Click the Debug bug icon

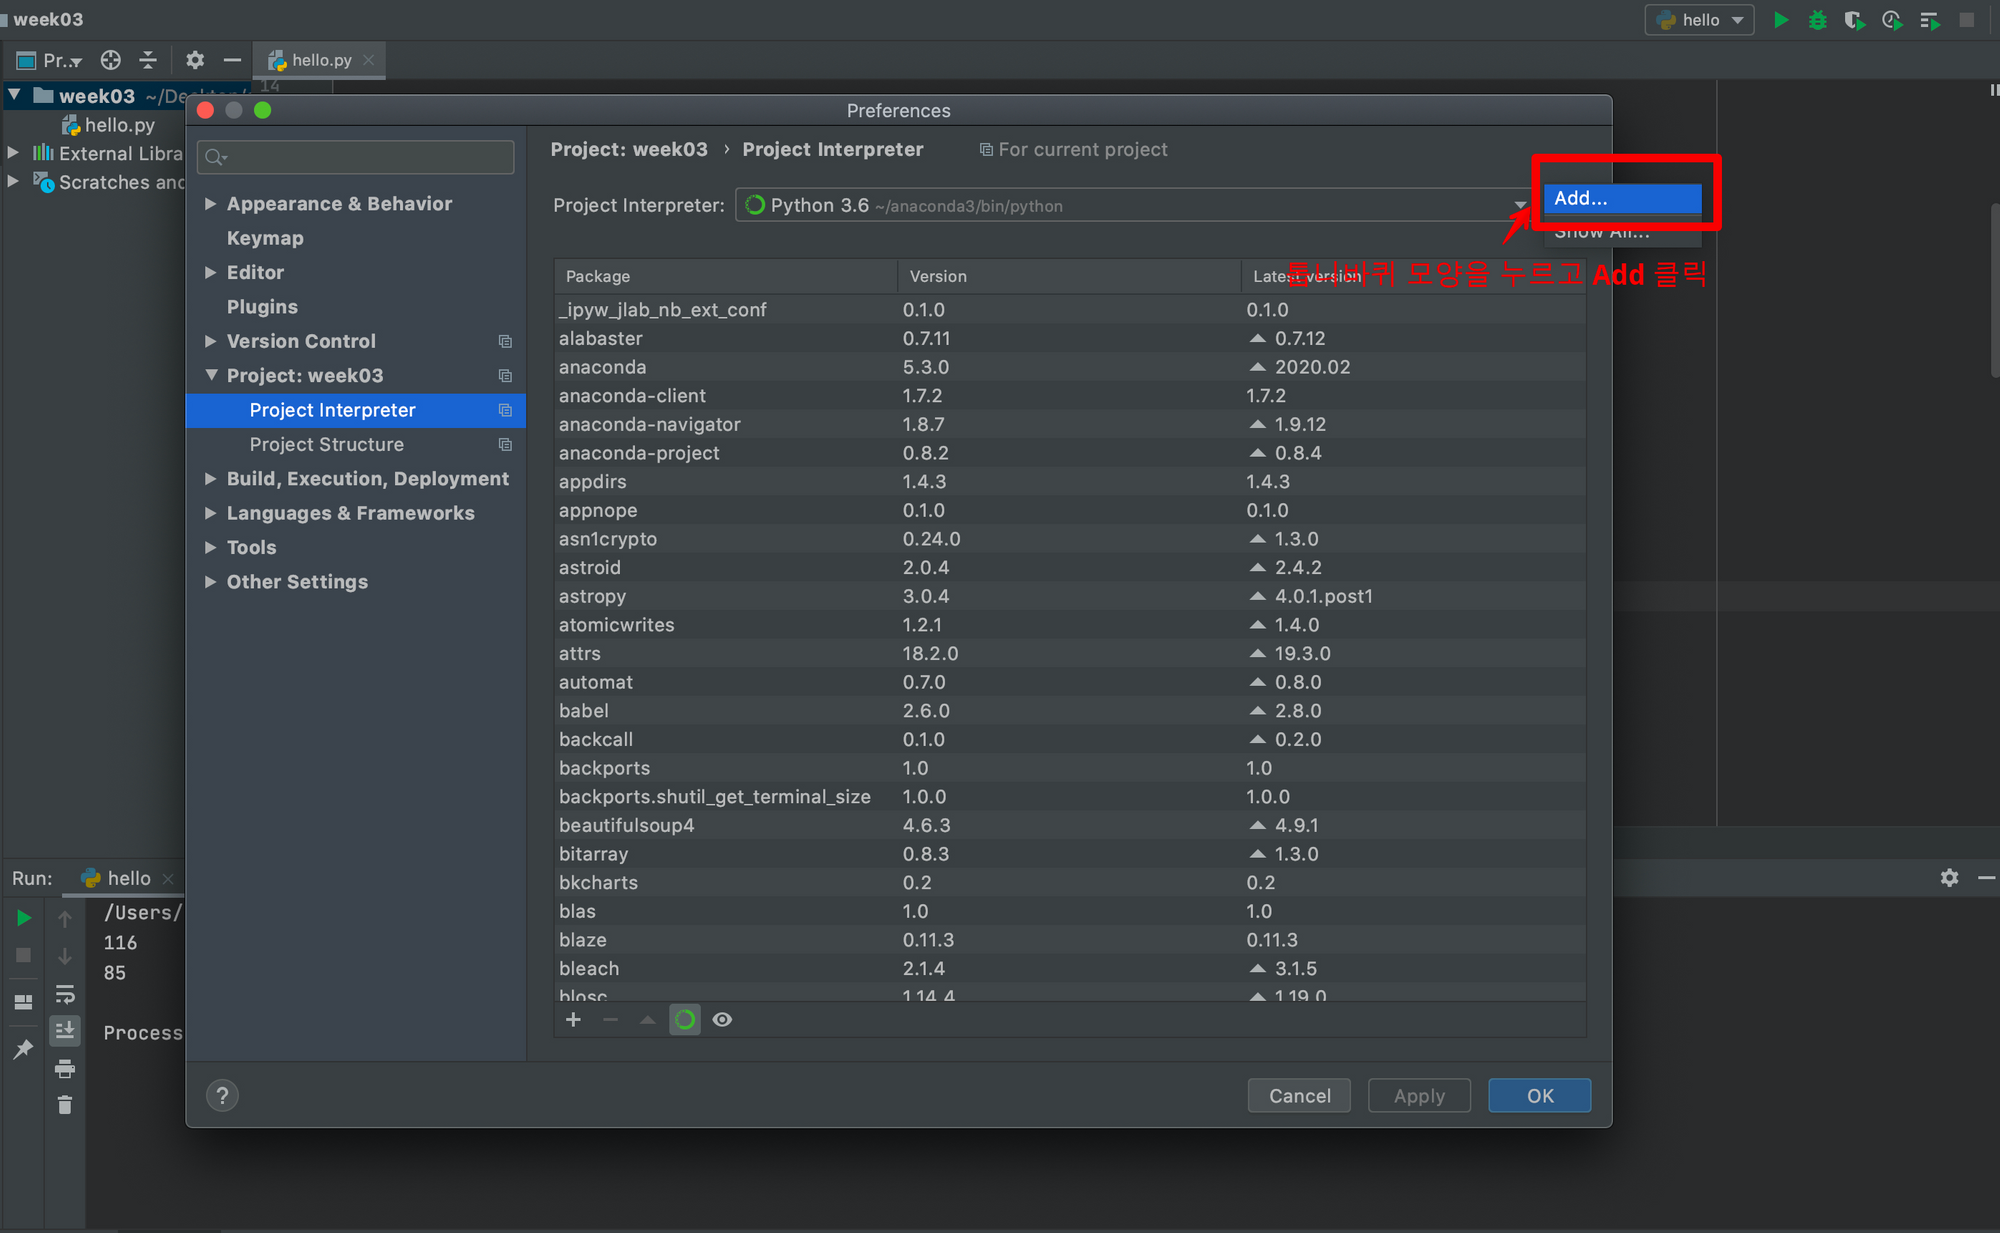(1817, 20)
